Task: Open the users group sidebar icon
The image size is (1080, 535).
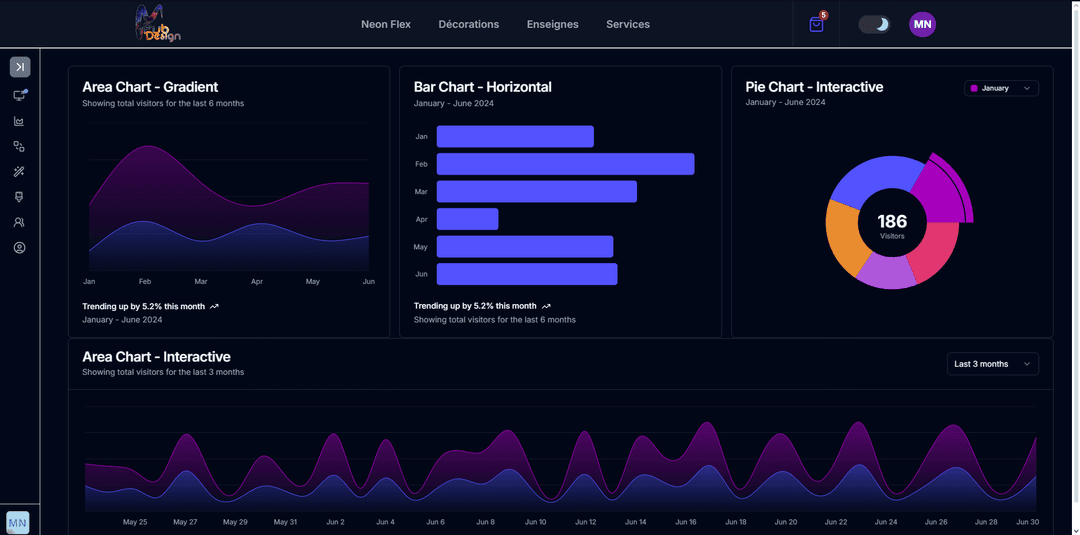Action: (19, 222)
